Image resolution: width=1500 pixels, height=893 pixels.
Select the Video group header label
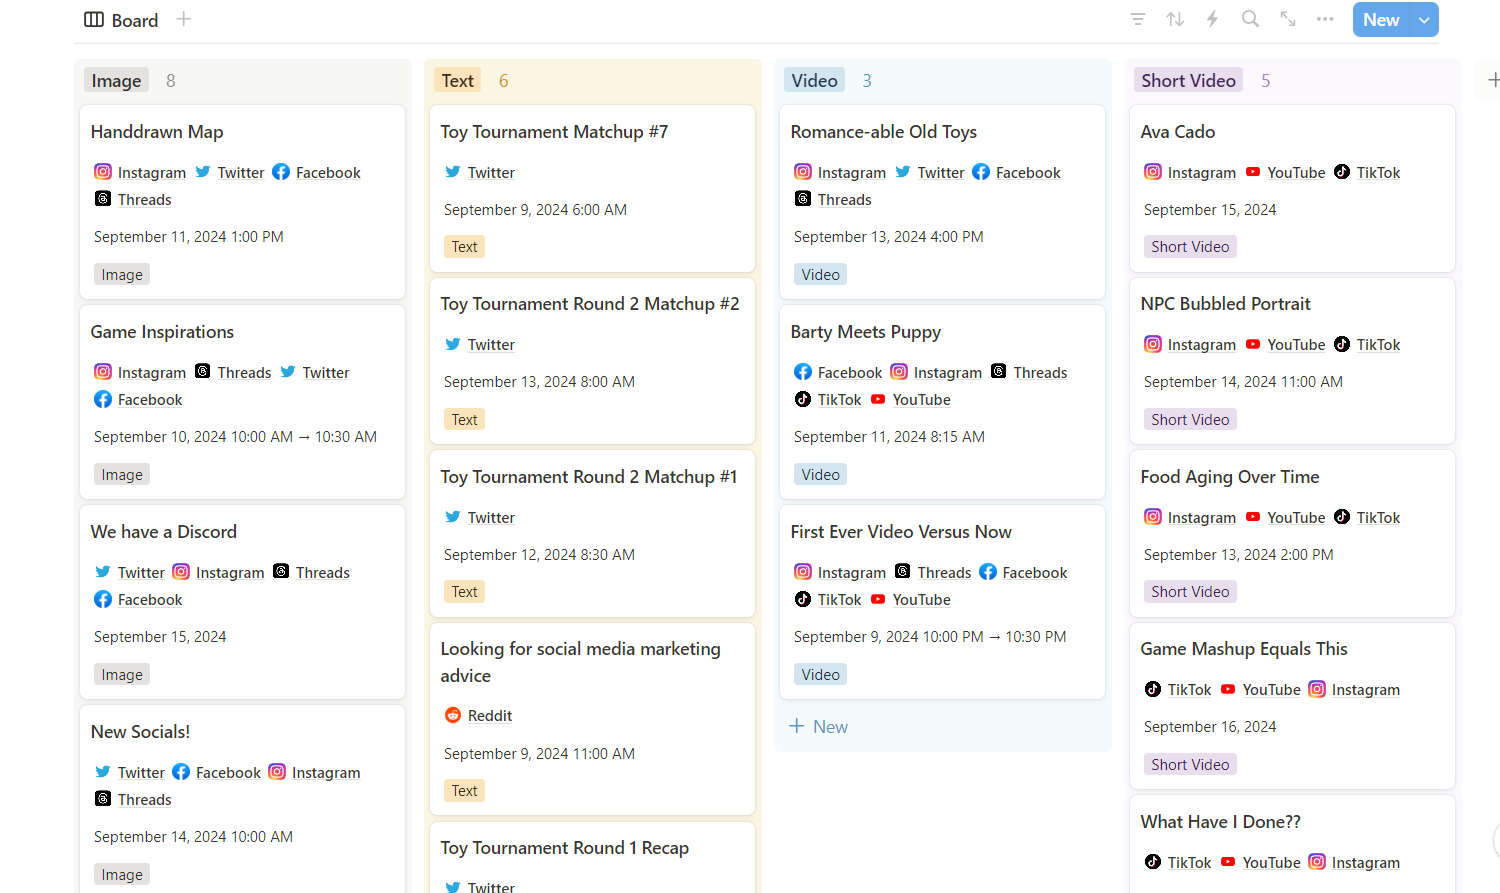tap(814, 80)
